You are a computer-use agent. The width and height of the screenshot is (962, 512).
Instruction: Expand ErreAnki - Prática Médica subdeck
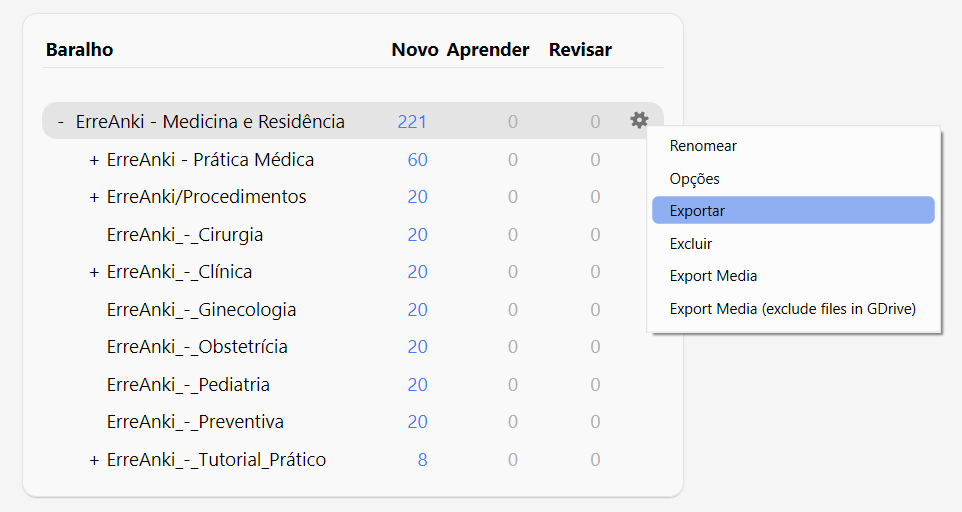94,160
